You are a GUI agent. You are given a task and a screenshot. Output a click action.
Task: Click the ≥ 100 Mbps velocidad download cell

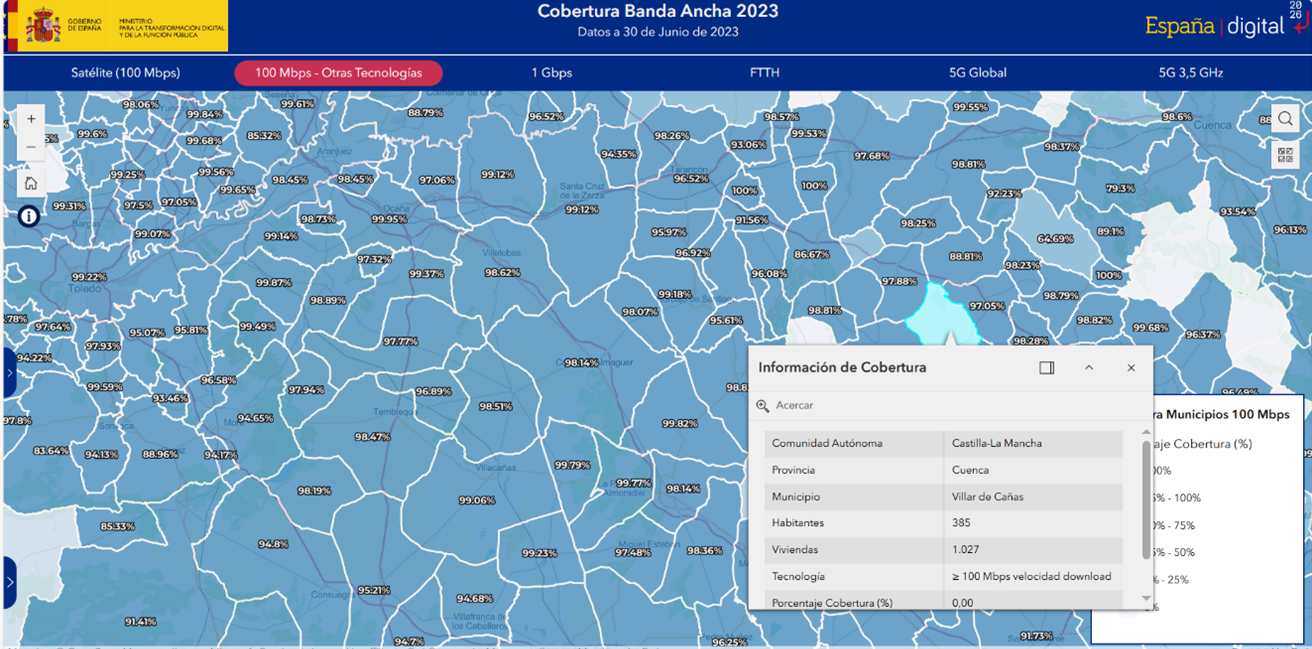coord(1033,576)
